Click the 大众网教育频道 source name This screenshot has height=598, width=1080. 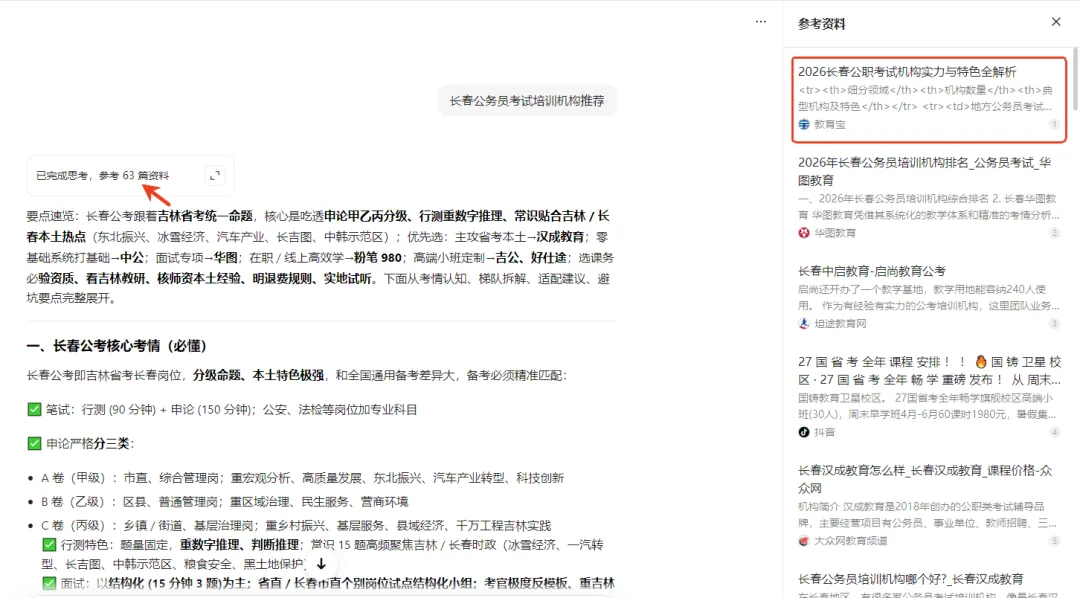tap(851, 541)
